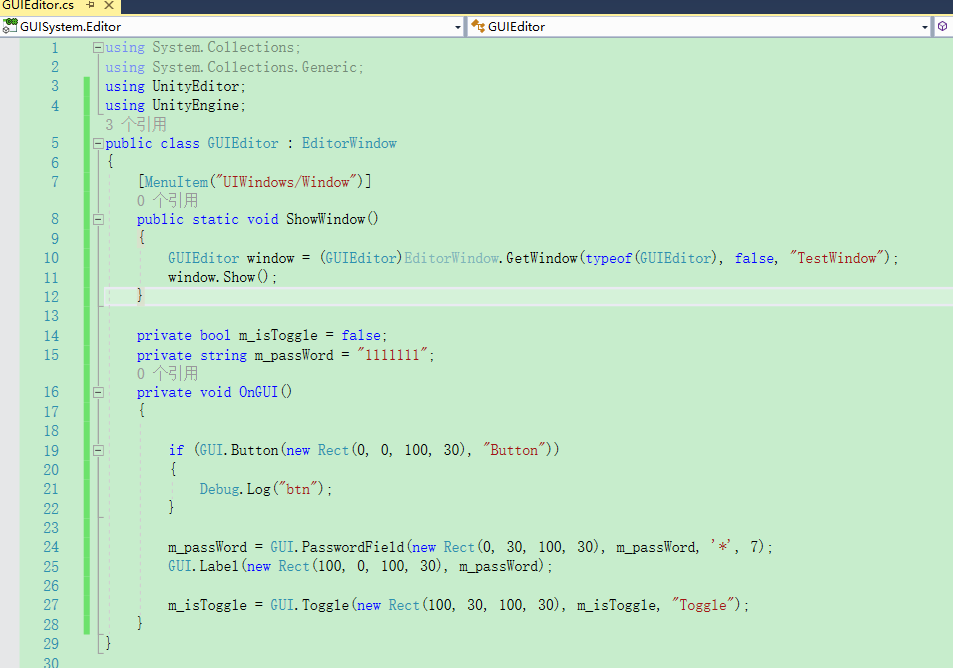Click the "Toggle" string literal

click(x=703, y=605)
